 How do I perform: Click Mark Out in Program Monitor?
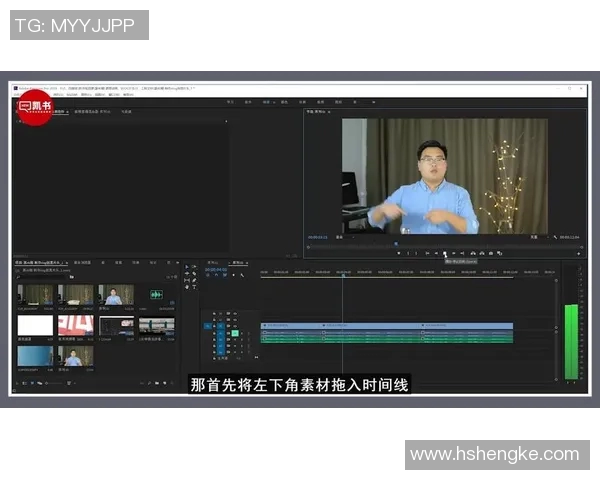click(416, 253)
